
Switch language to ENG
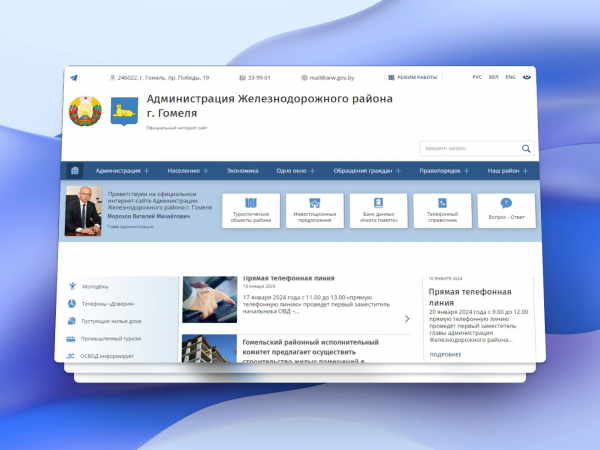click(x=510, y=77)
